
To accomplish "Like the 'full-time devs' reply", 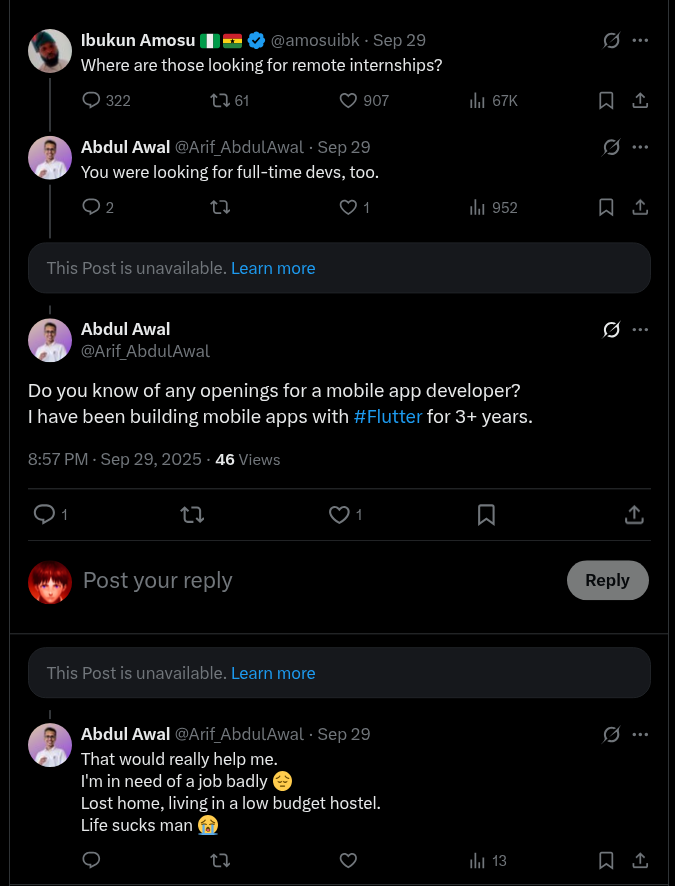I will 349,207.
